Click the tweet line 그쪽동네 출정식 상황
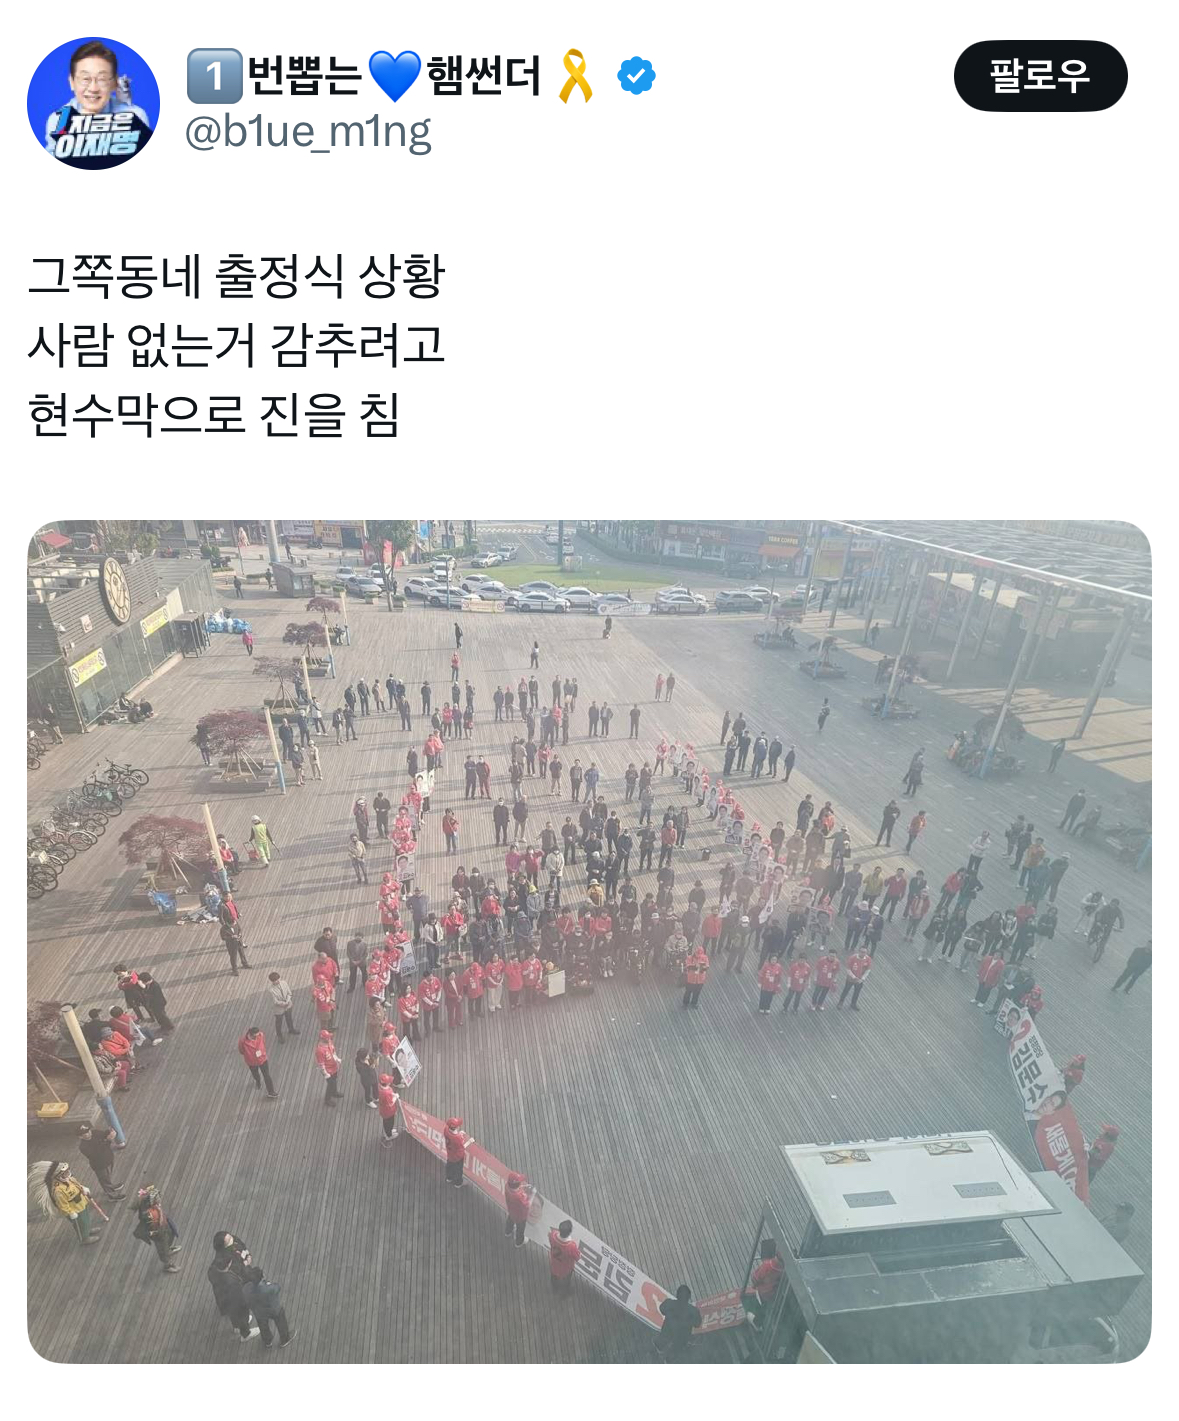The width and height of the screenshot is (1179, 1421). click(x=236, y=276)
